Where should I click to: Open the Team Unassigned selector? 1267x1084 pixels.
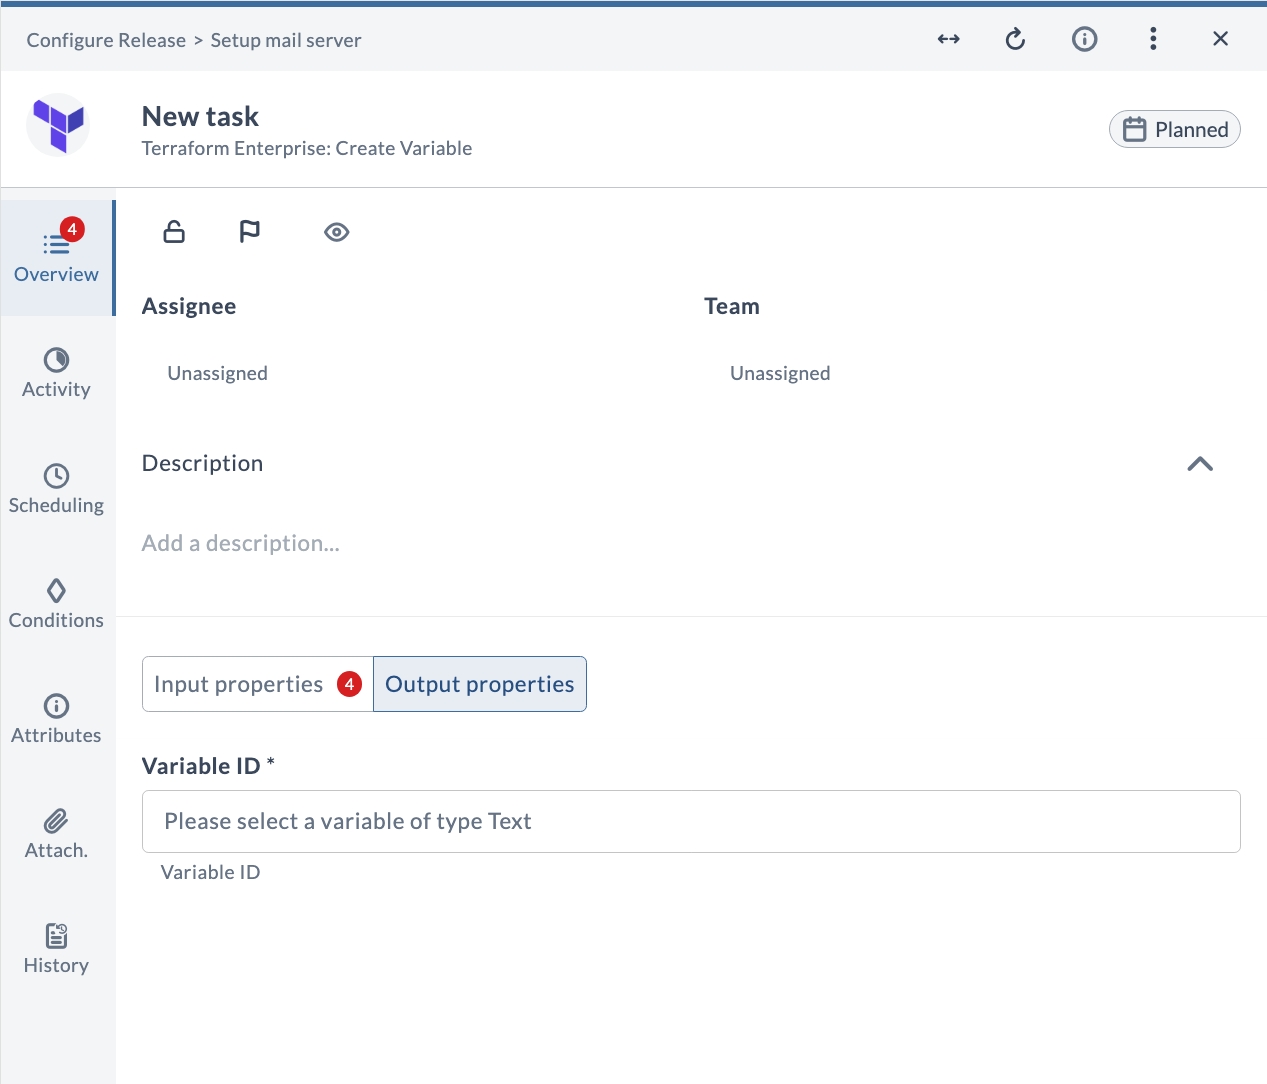coord(780,373)
